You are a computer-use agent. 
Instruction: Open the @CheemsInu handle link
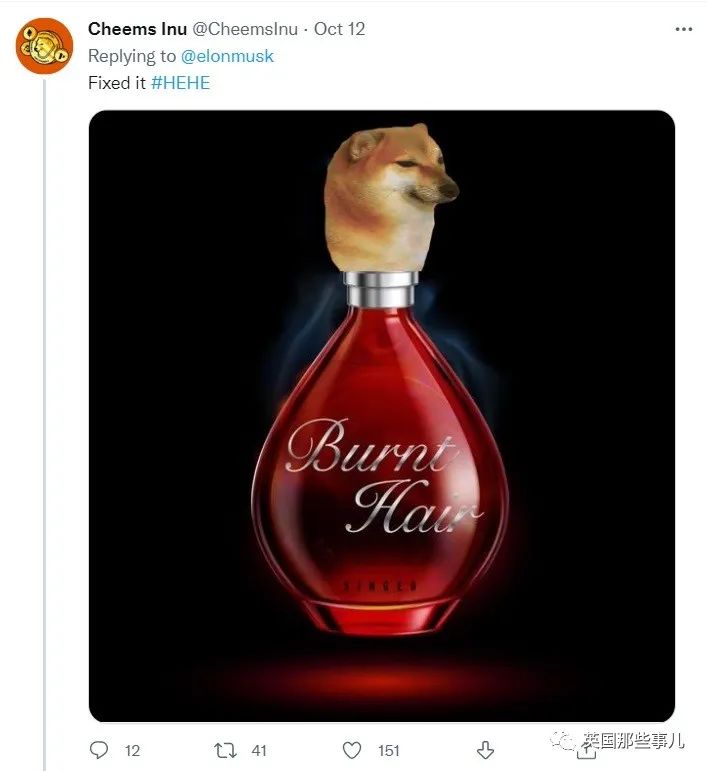tap(244, 29)
